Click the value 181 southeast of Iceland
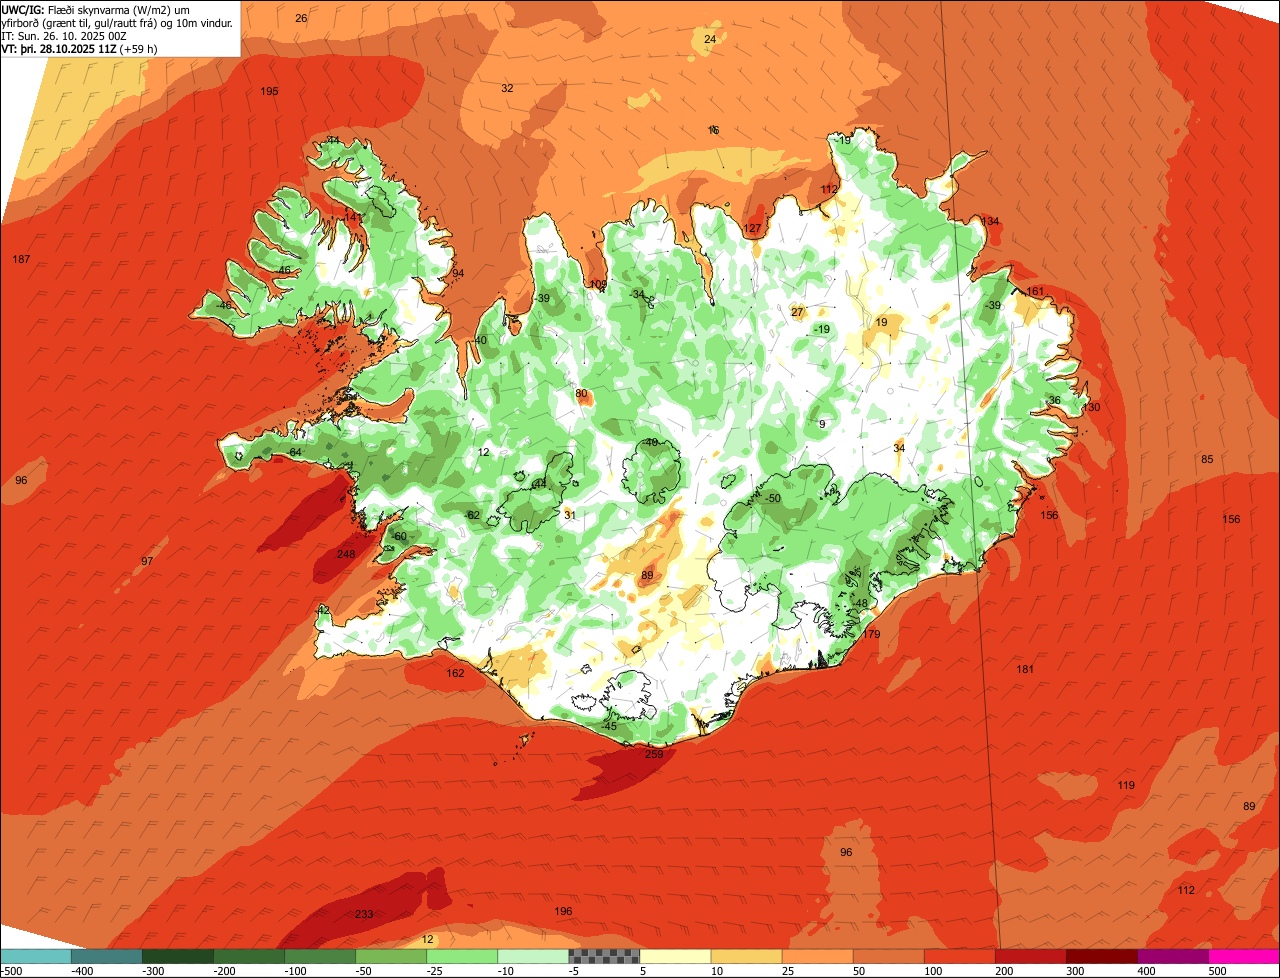 click(1025, 669)
